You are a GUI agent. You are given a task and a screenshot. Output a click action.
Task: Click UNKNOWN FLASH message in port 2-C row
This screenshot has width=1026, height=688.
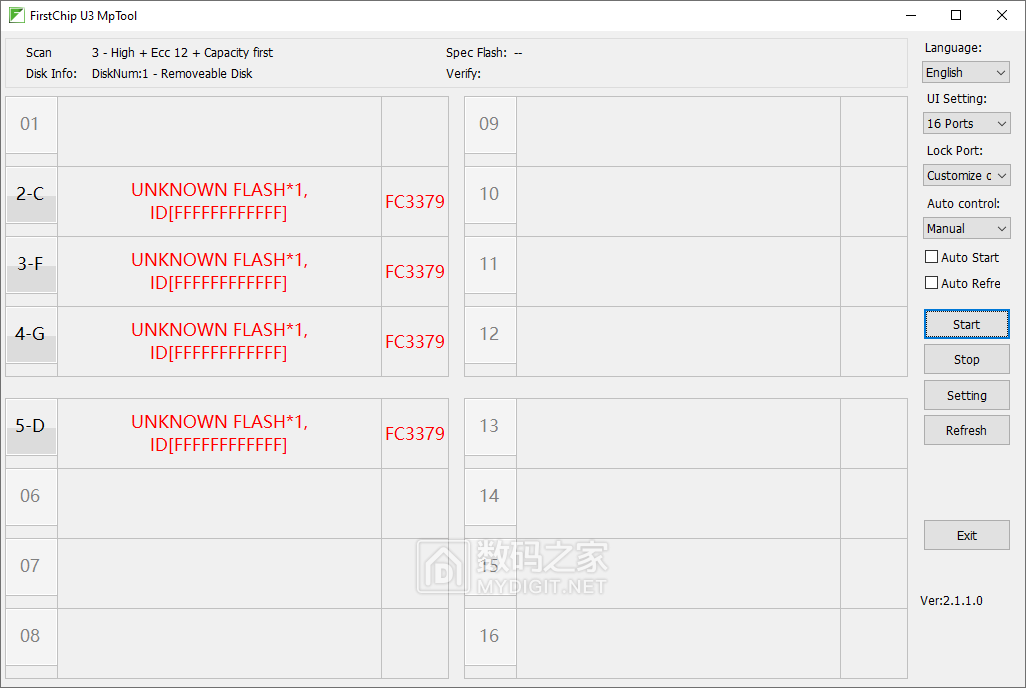point(219,201)
